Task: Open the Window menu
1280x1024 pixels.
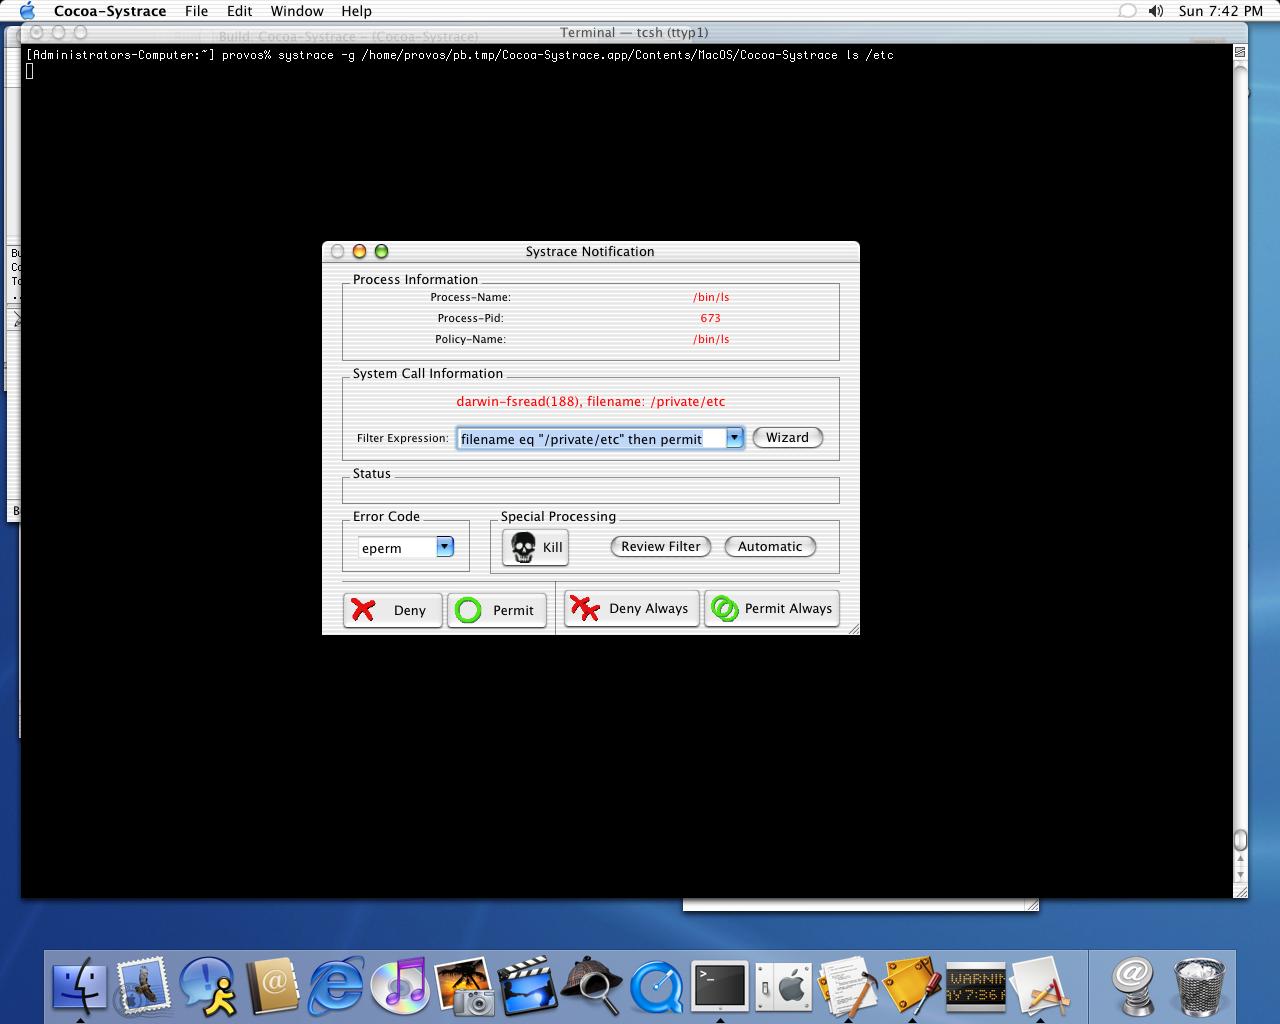Action: coord(297,11)
